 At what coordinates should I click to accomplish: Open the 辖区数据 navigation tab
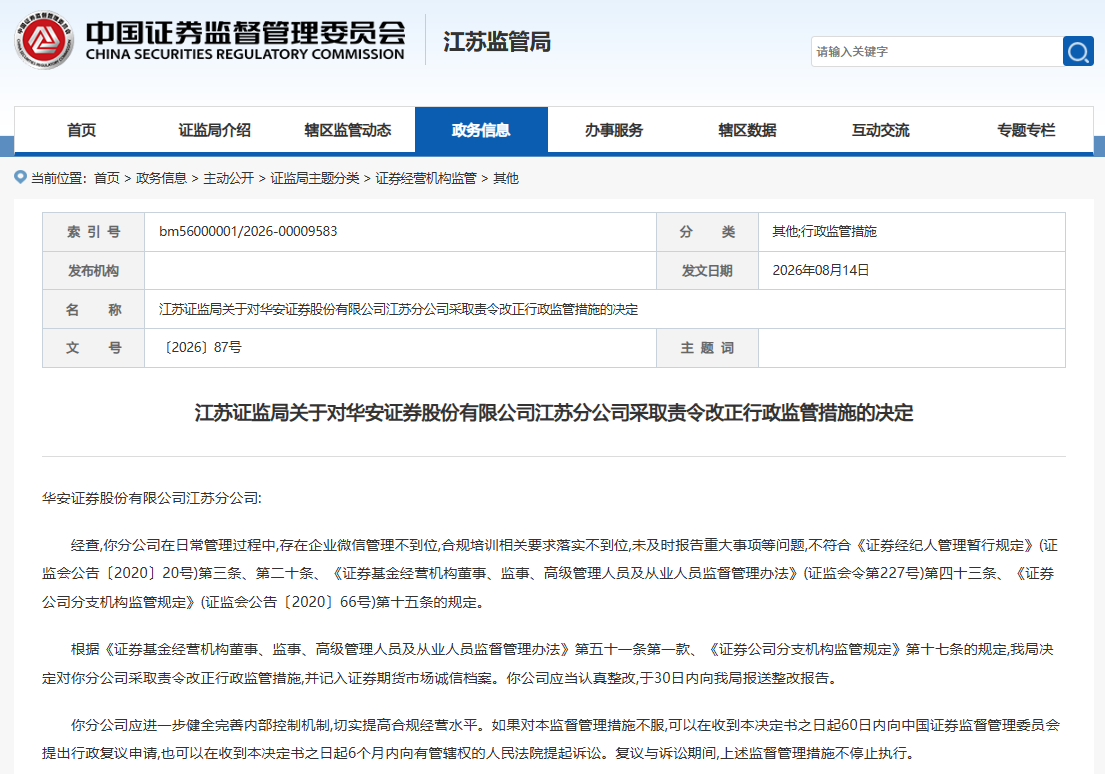click(747, 130)
